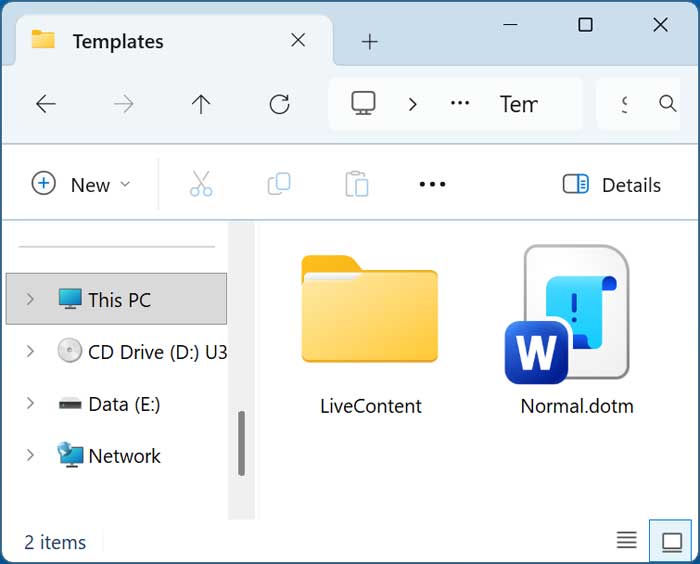
Task: Toggle the Details pane
Action: 612,184
